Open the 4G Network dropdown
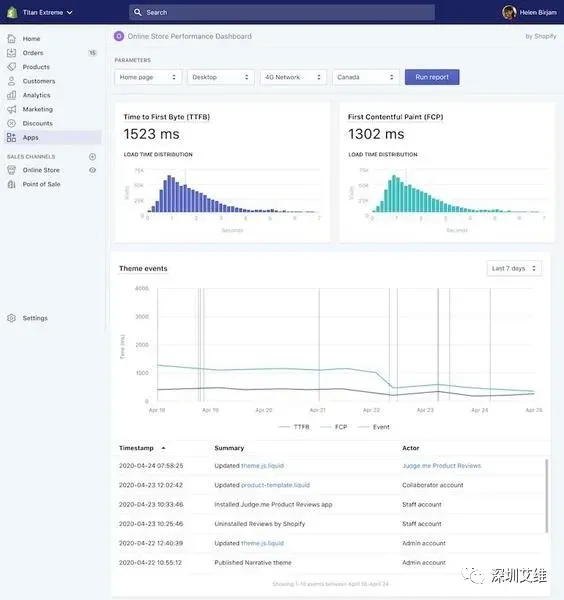 (x=293, y=77)
